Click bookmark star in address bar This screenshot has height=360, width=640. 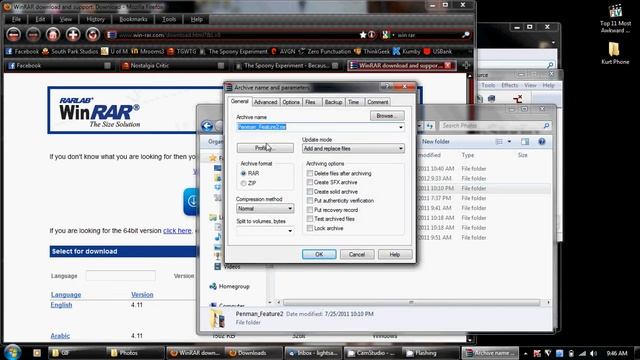point(363,35)
